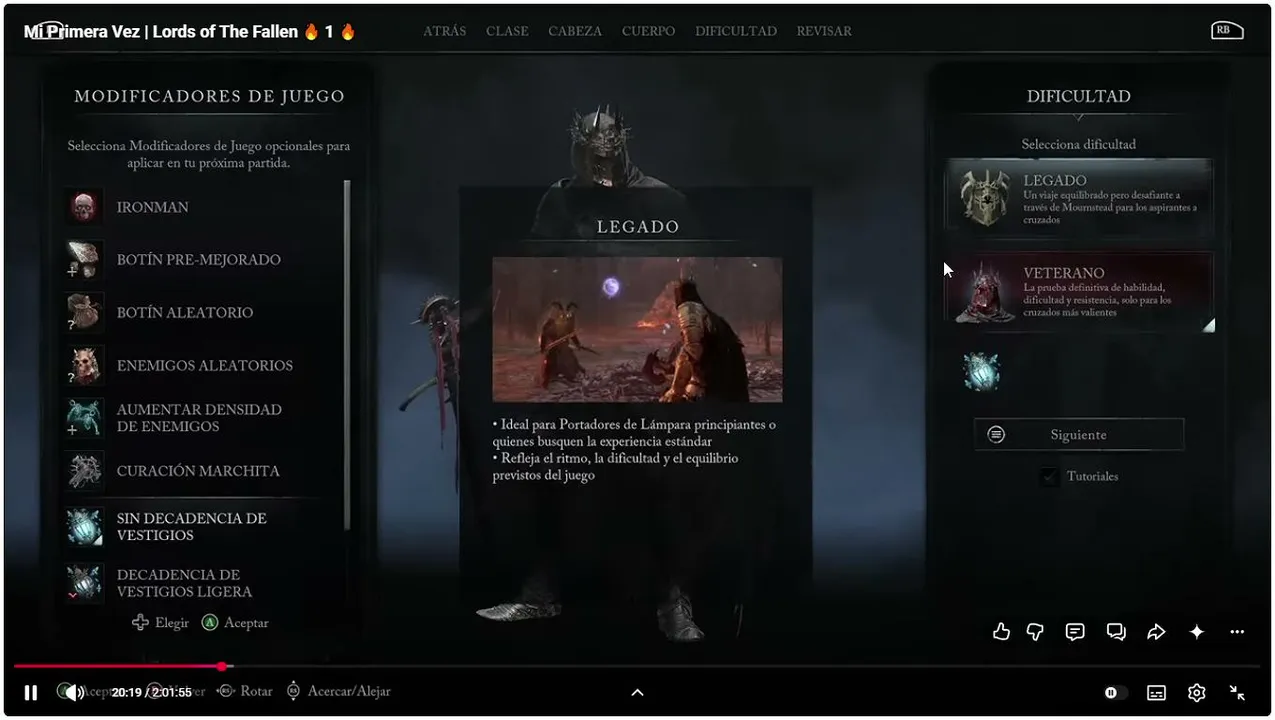Screen dimensions: 1275x720
Task: Switch to the CLASE tab
Action: tap(507, 31)
